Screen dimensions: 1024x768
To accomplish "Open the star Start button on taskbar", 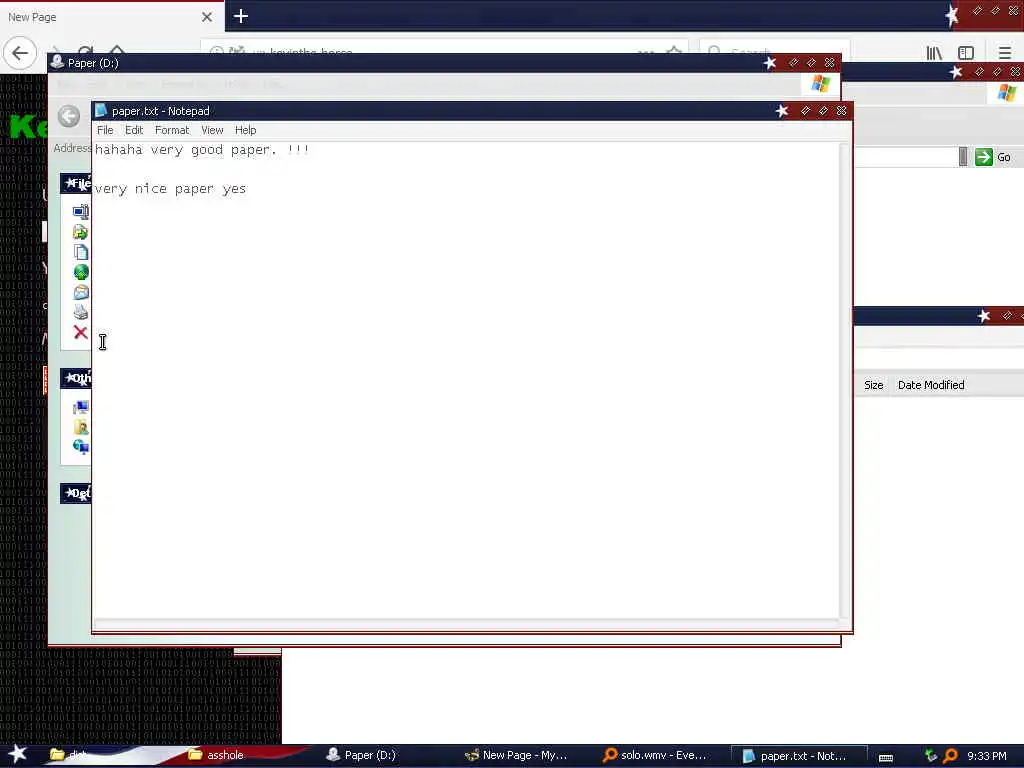I will [18, 754].
